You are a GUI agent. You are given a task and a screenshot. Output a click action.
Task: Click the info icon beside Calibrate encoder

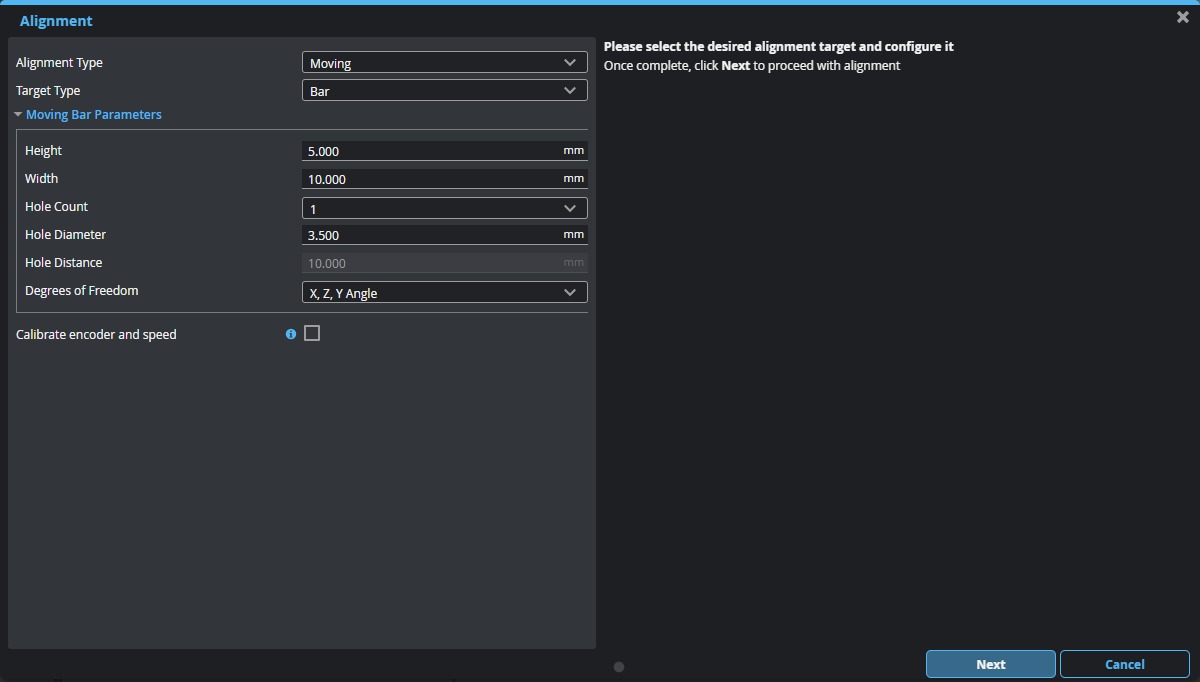[291, 334]
